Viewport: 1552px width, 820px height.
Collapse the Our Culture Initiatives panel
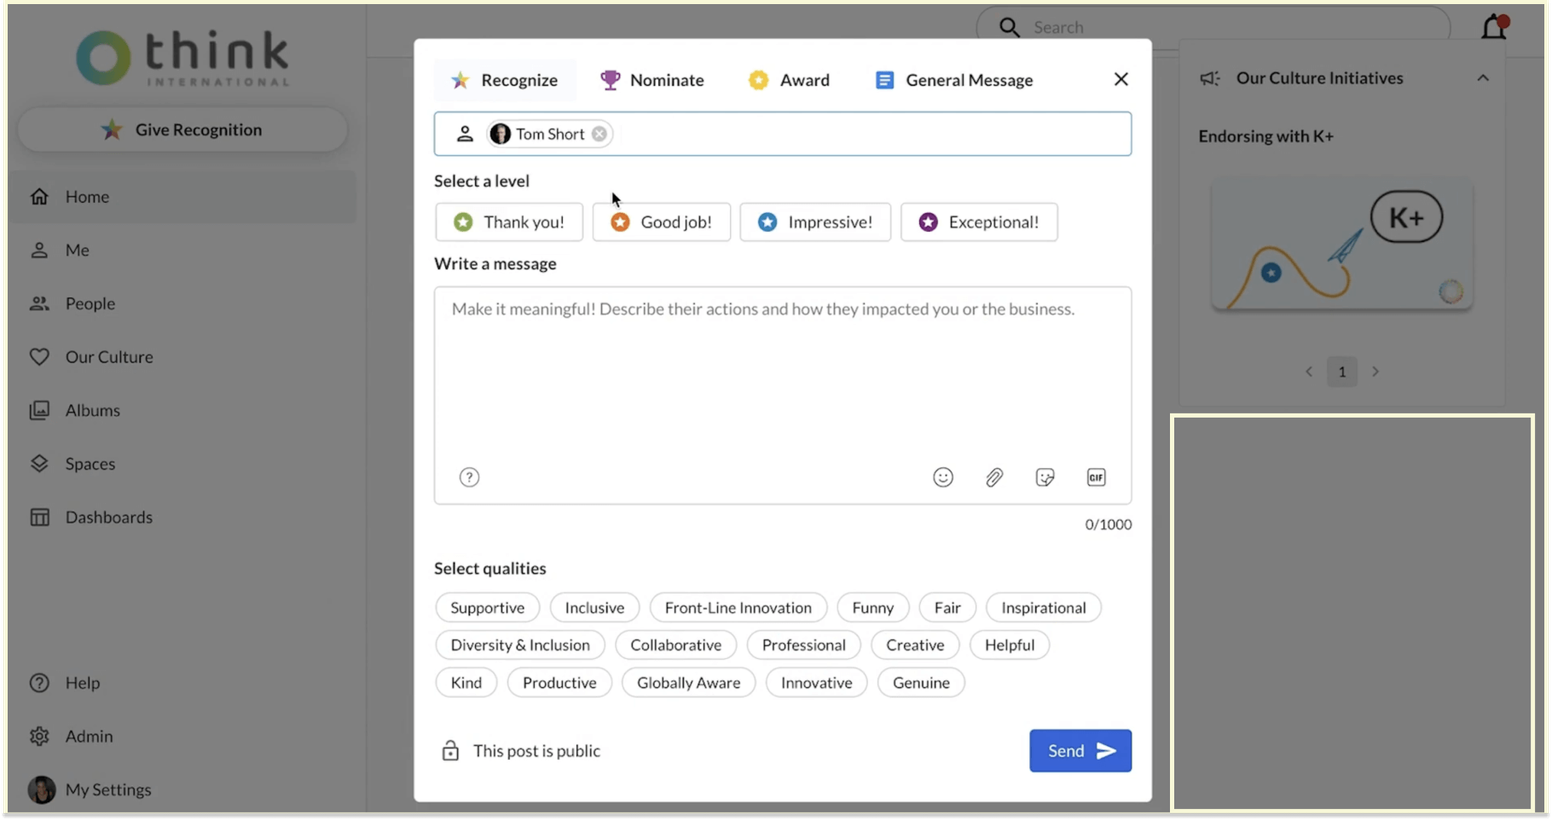click(1483, 78)
